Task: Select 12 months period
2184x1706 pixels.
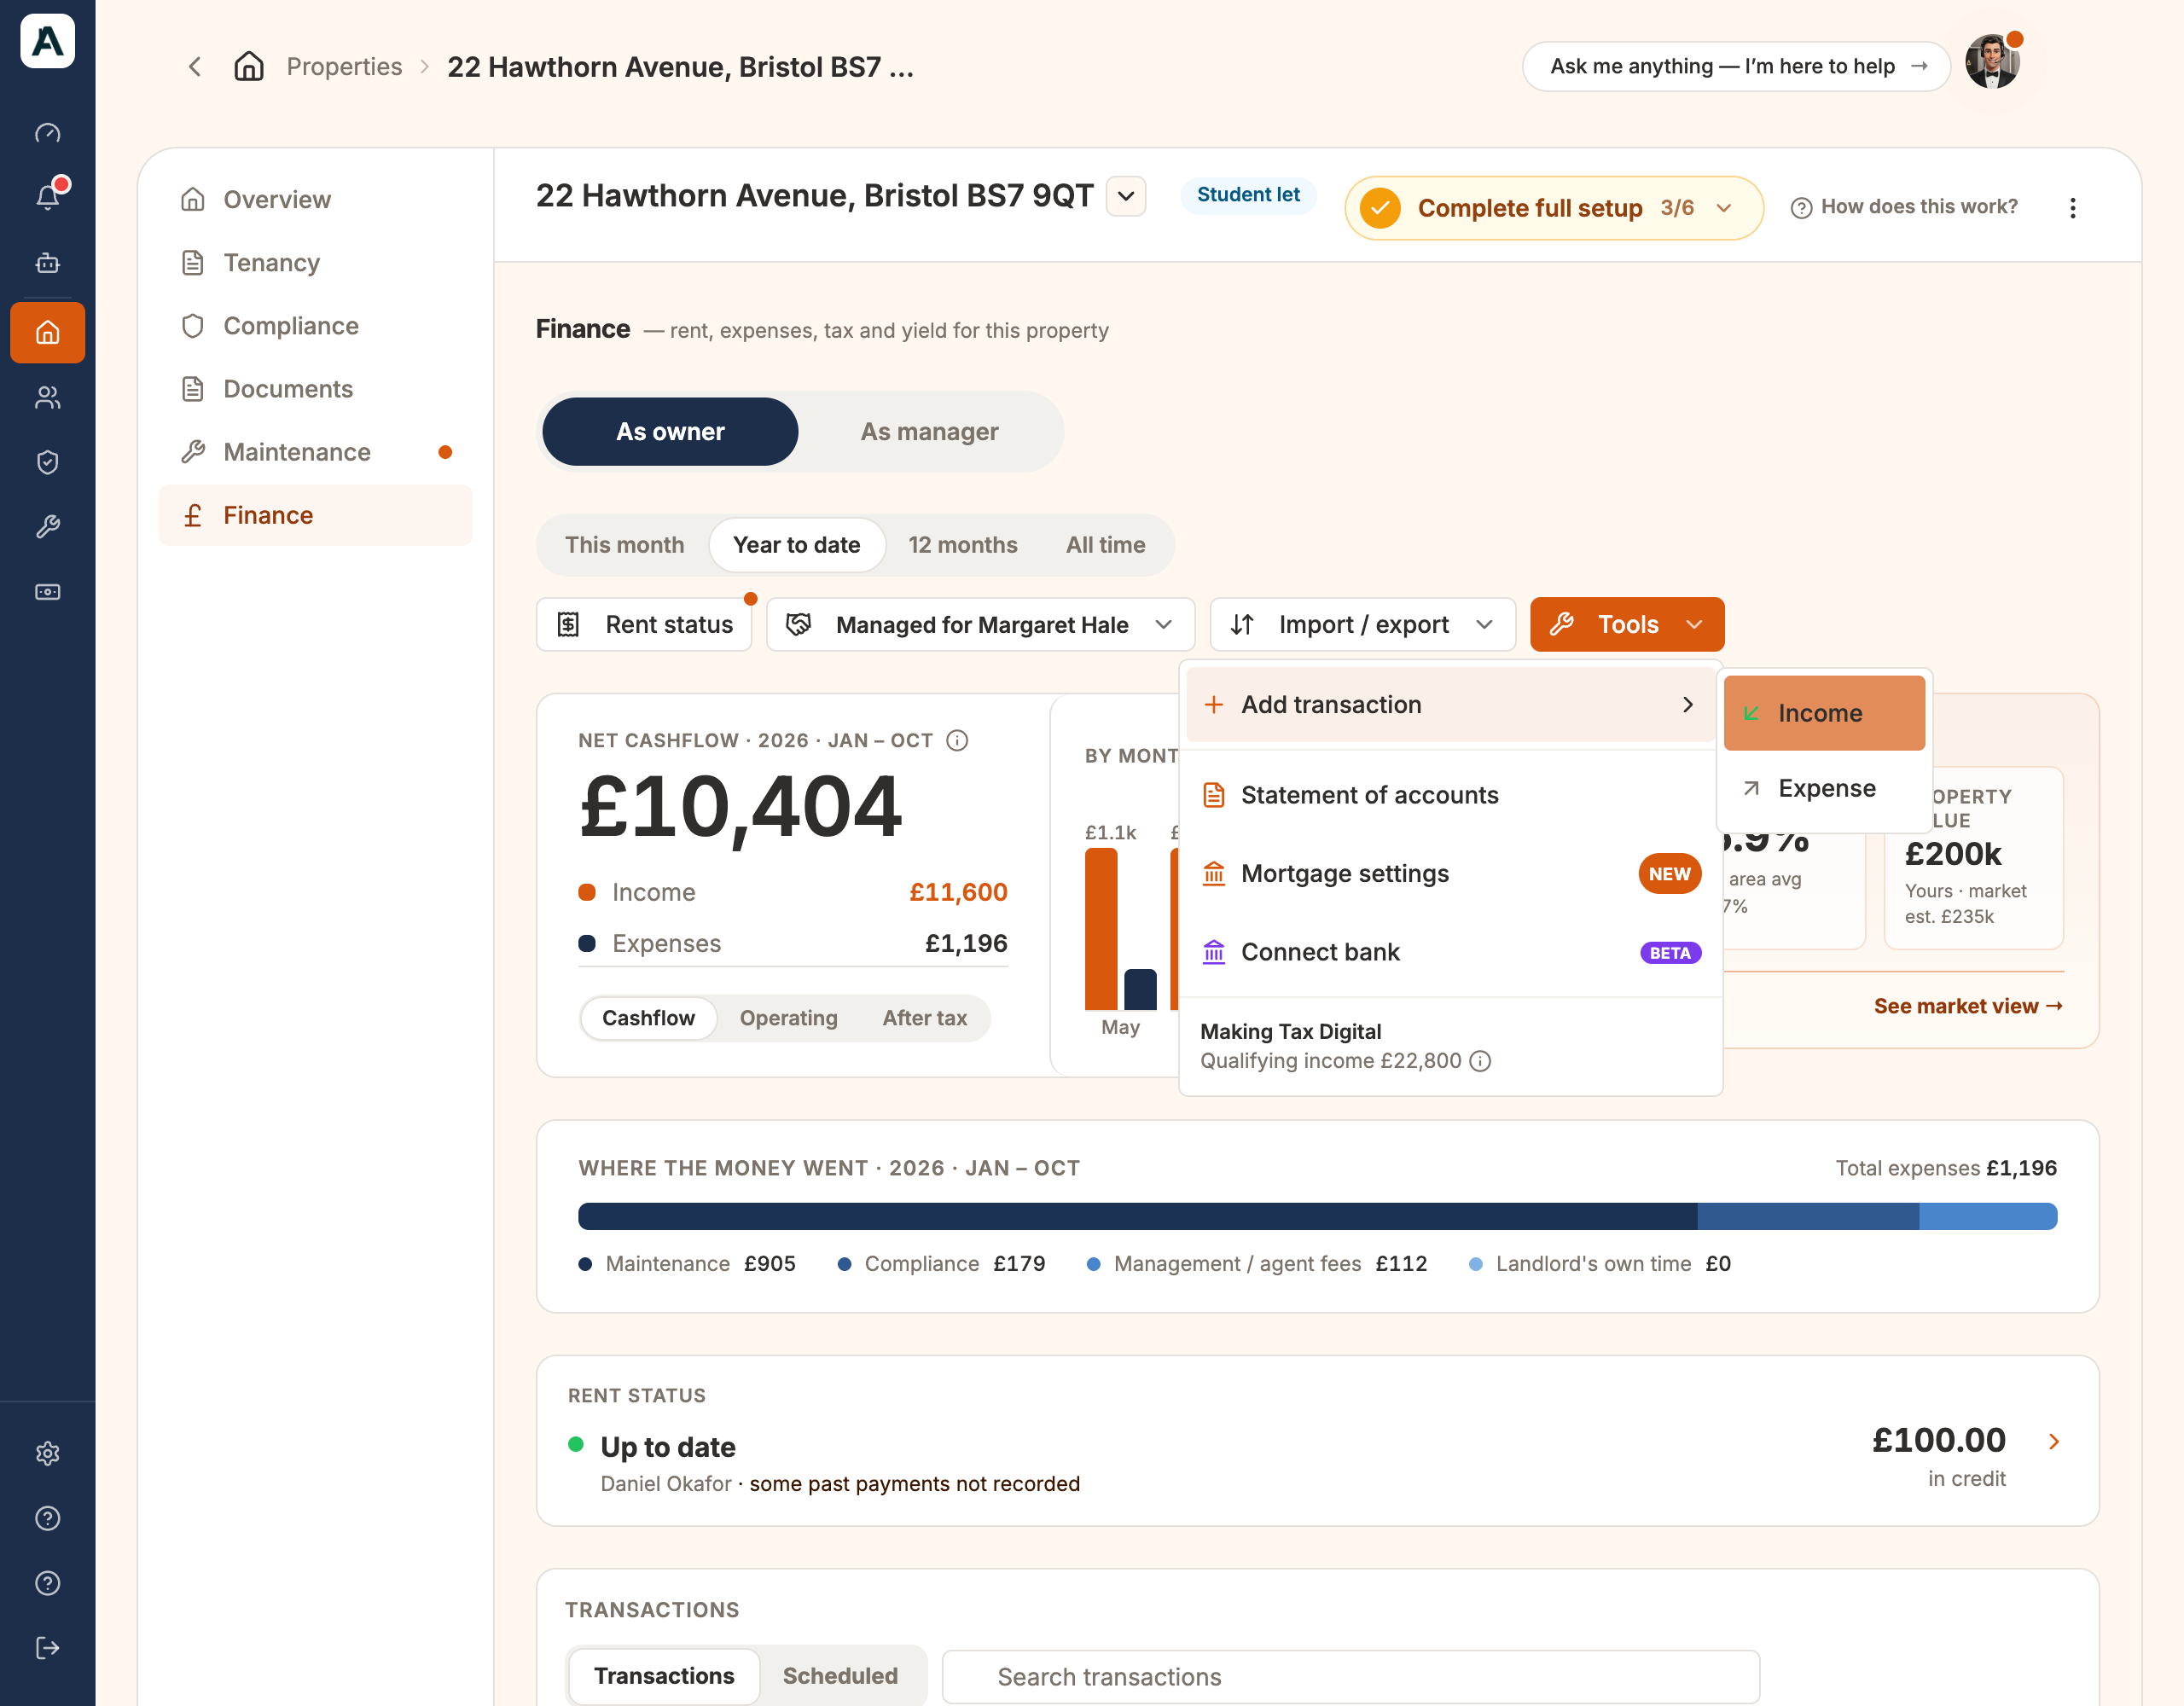Action: click(963, 545)
